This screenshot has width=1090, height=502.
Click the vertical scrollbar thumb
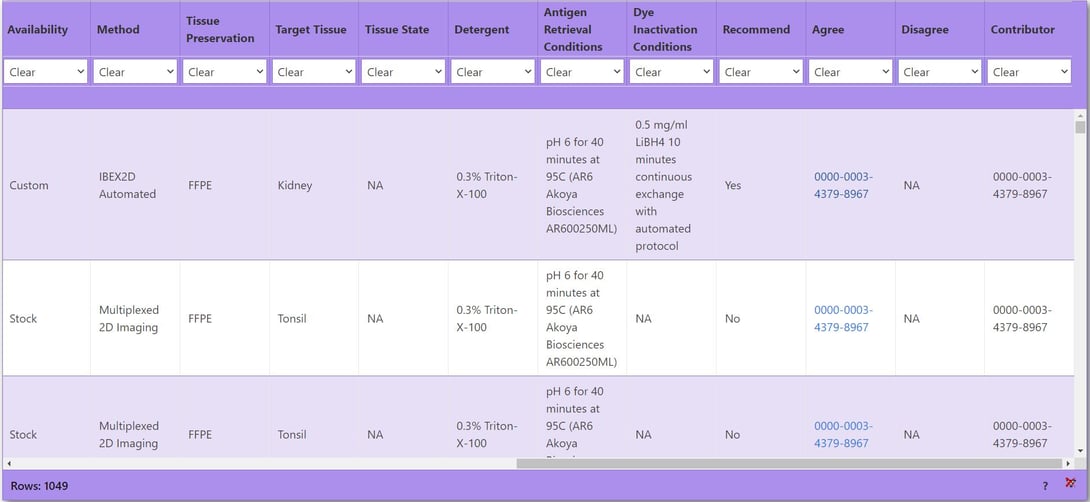point(1080,128)
